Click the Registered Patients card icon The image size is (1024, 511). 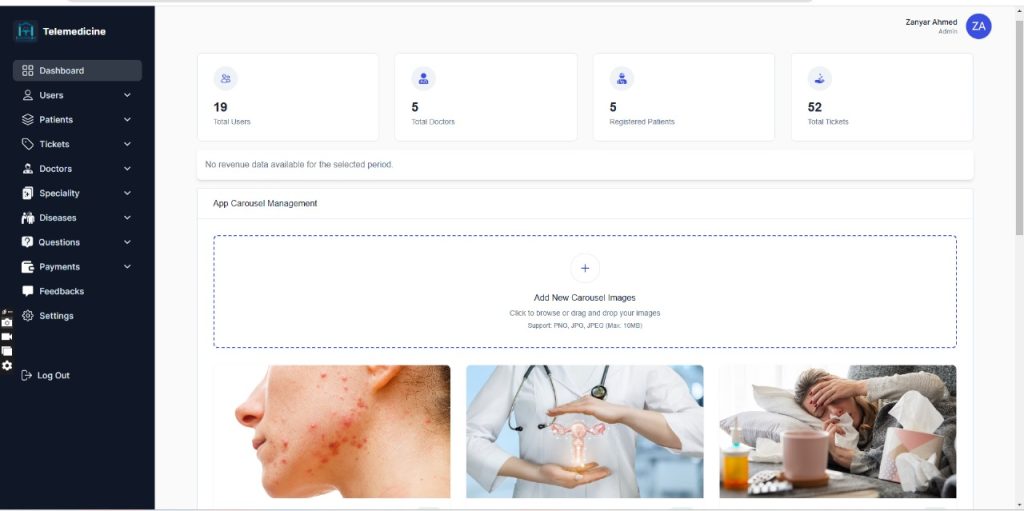(x=621, y=78)
